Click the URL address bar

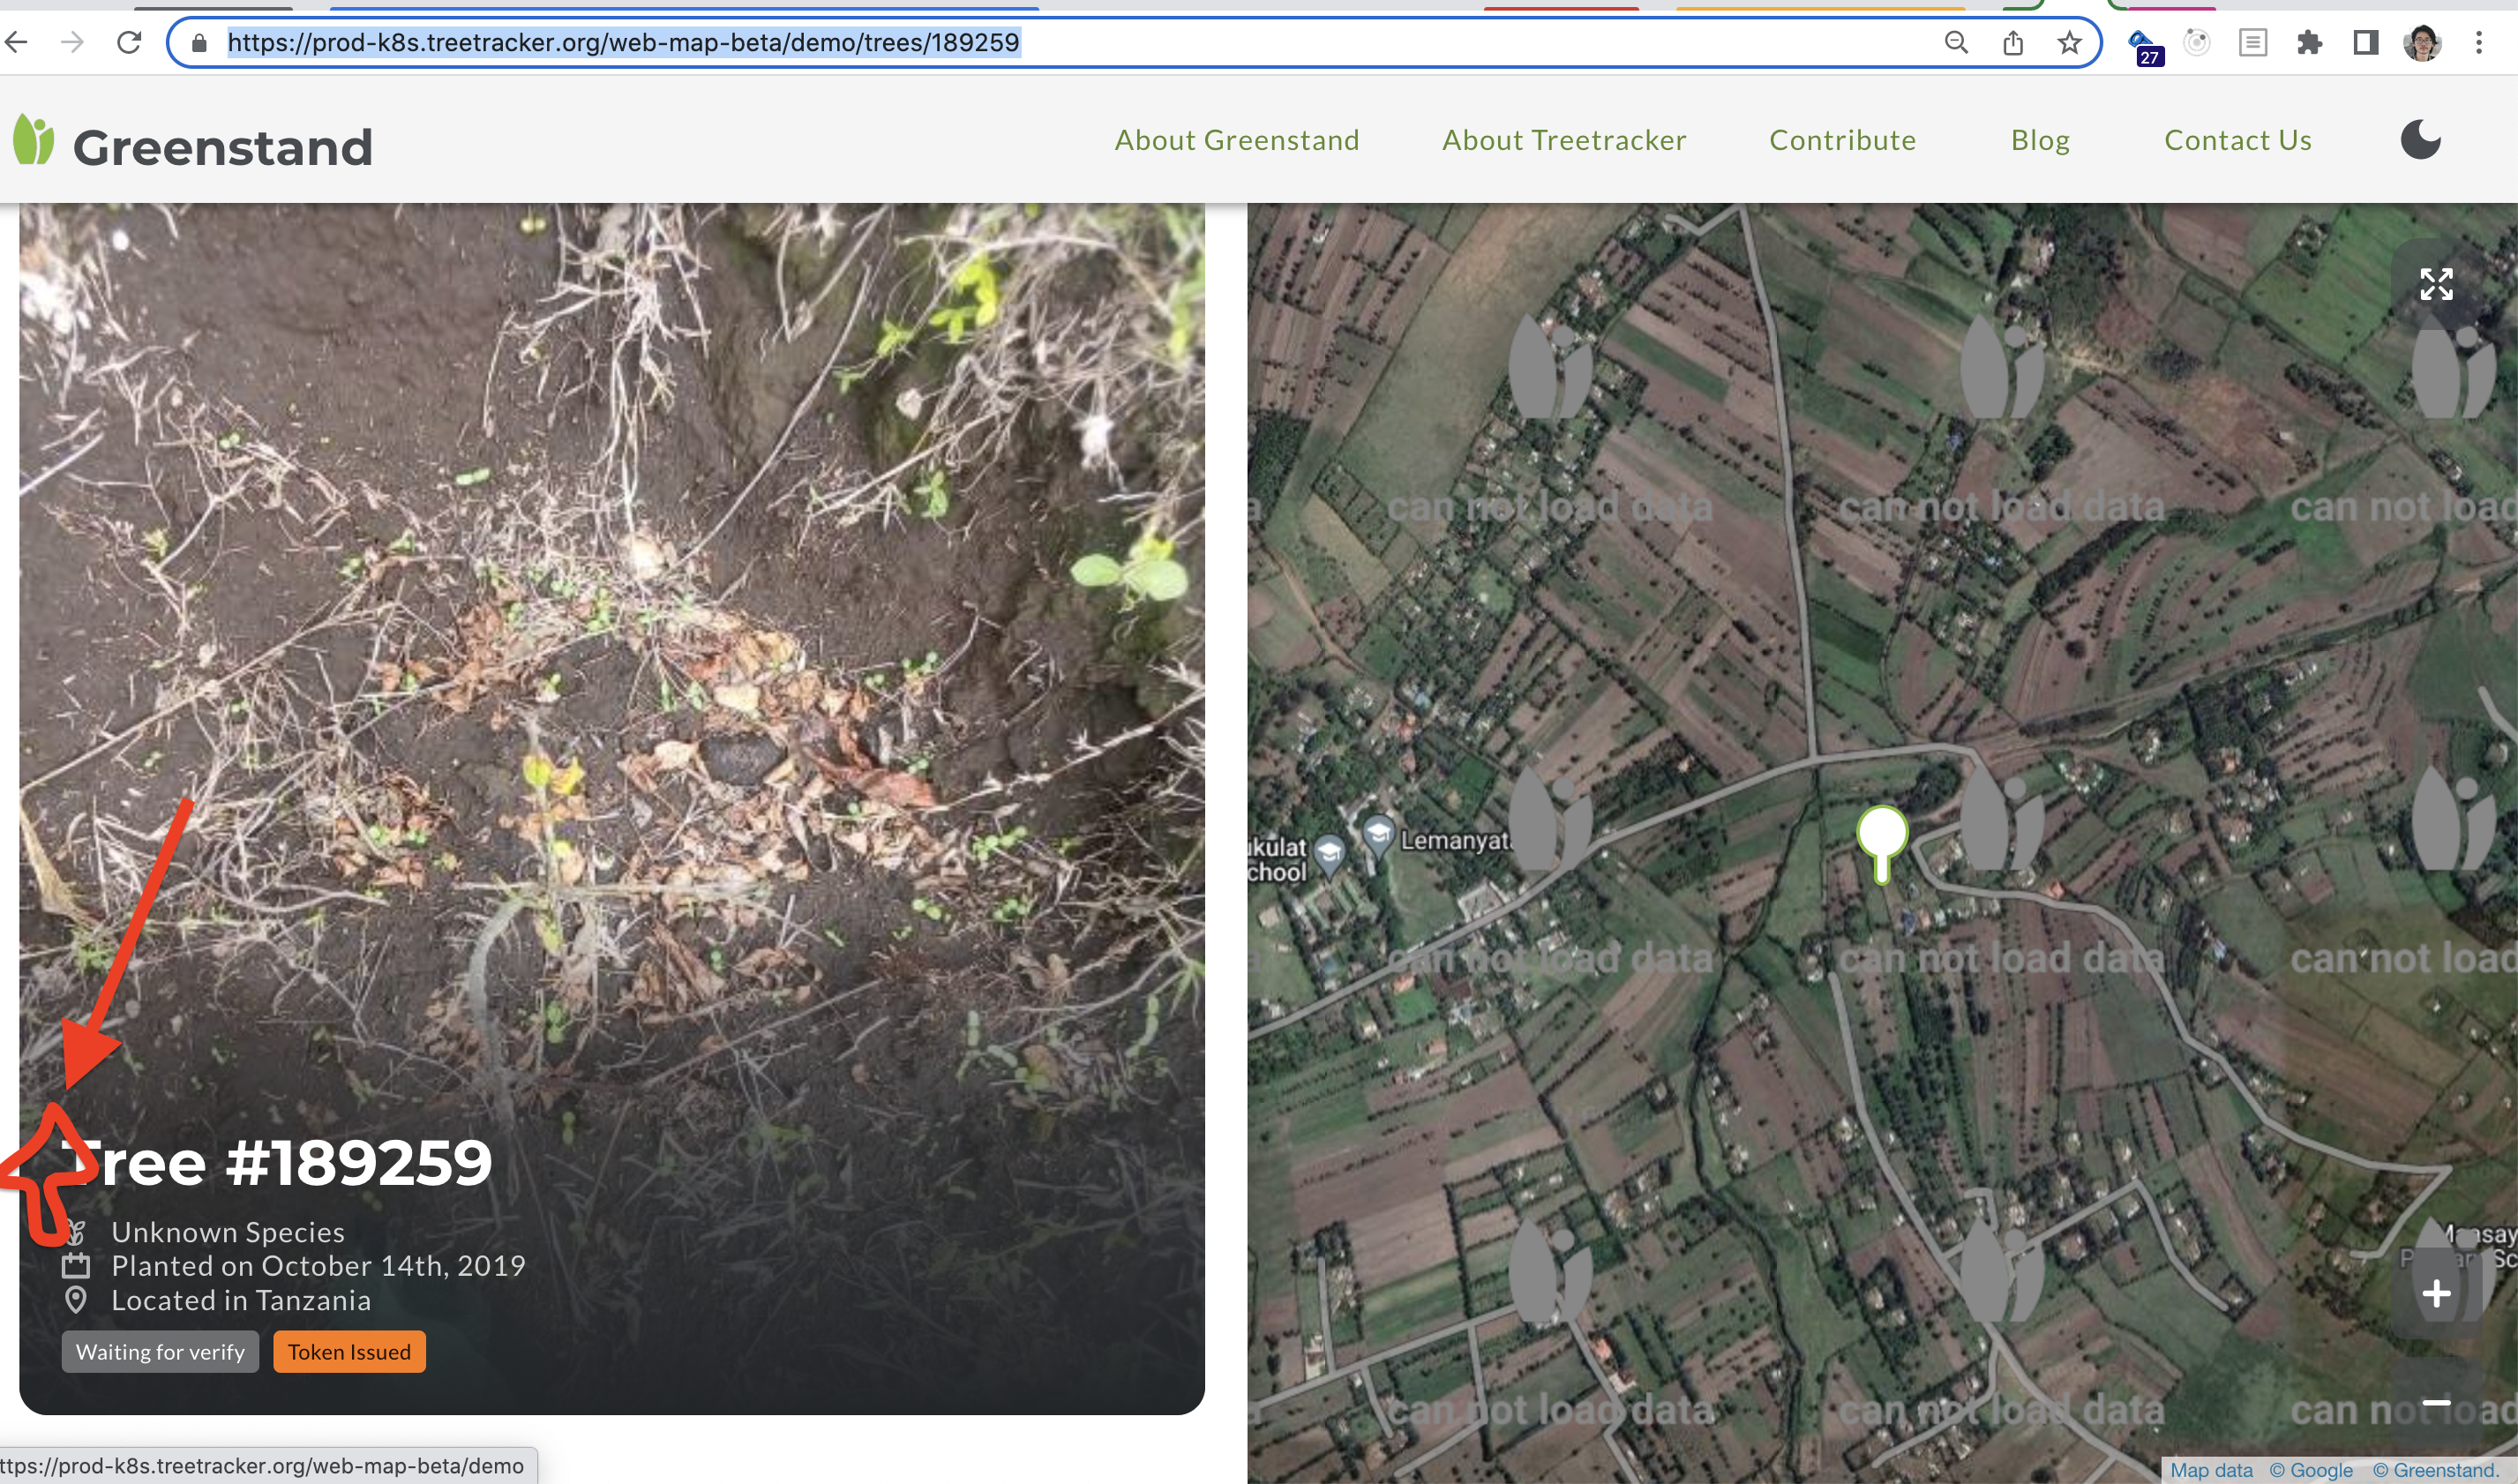click(1000, 42)
